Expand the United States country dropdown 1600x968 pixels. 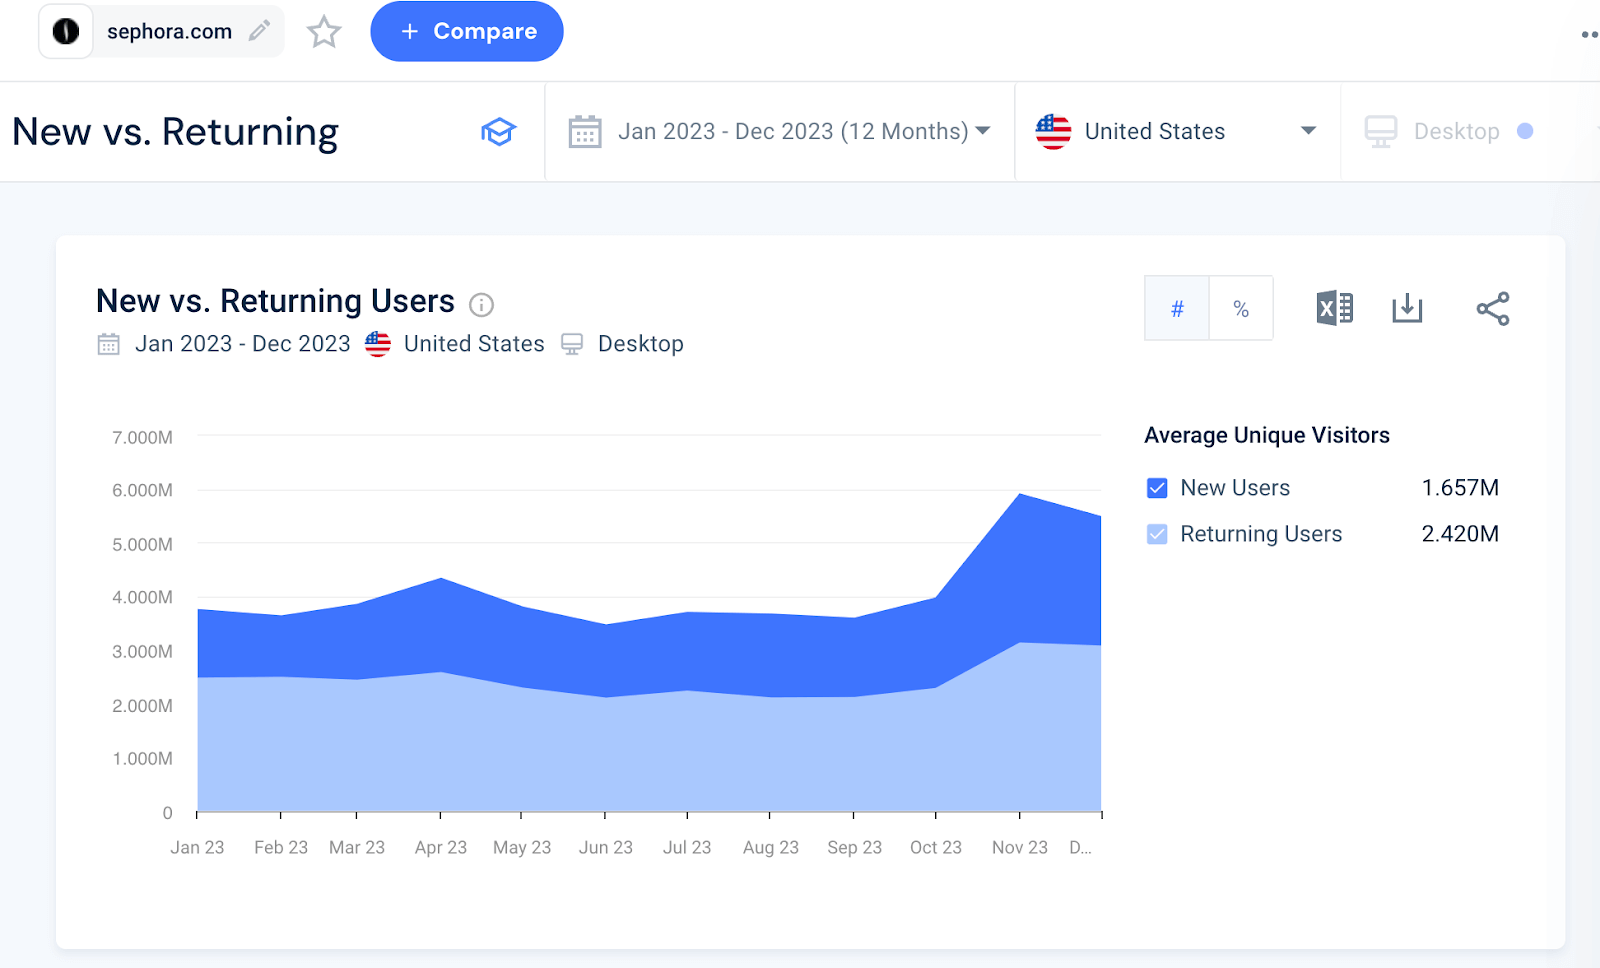(1308, 131)
